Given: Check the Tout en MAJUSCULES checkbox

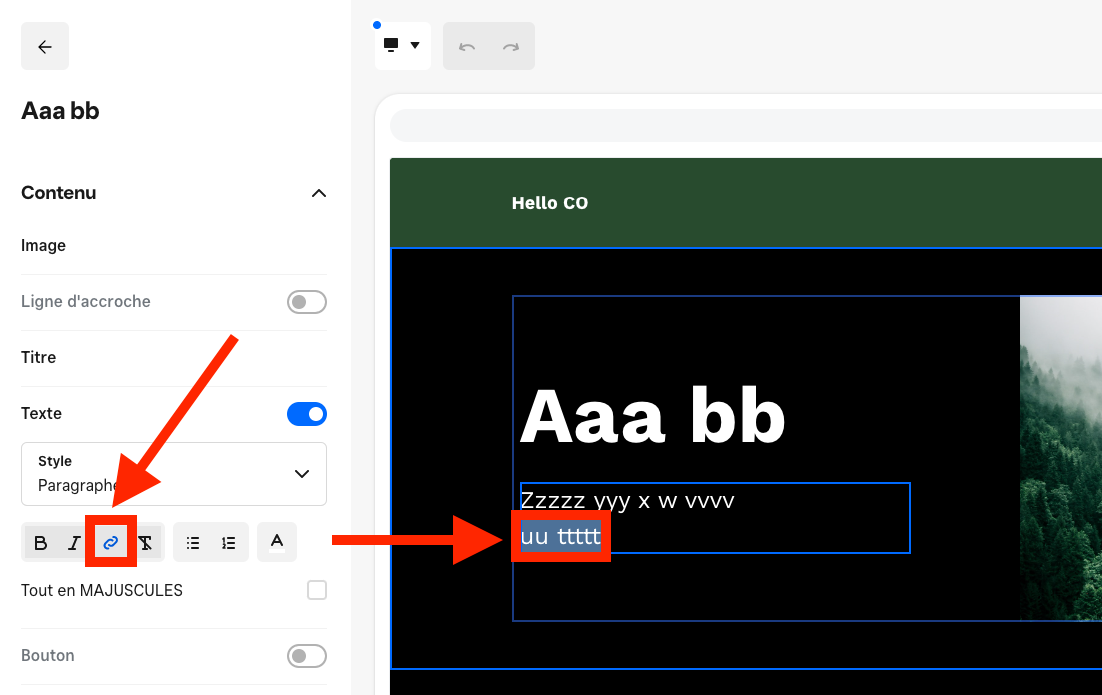Looking at the screenshot, I should pyautogui.click(x=317, y=590).
